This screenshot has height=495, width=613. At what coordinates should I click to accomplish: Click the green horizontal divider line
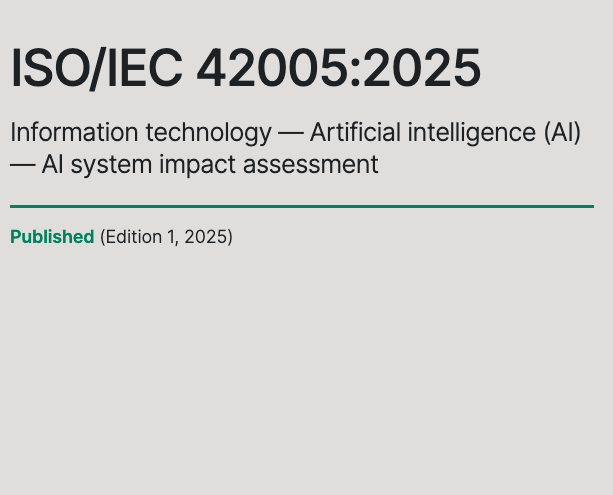pos(302,206)
